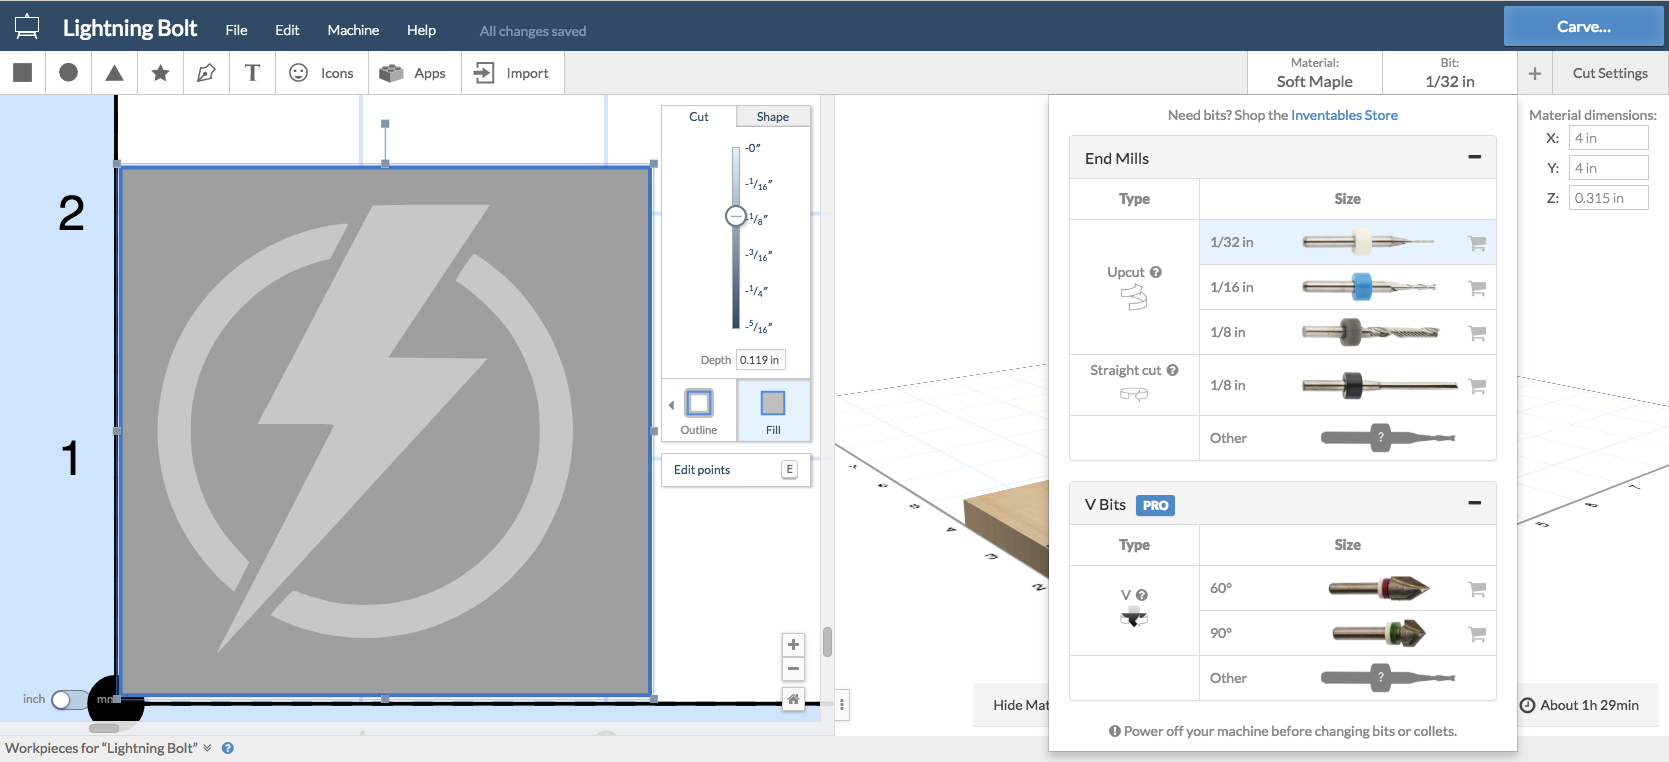Open the Edit menu
This screenshot has height=762, width=1669.
click(x=287, y=30)
